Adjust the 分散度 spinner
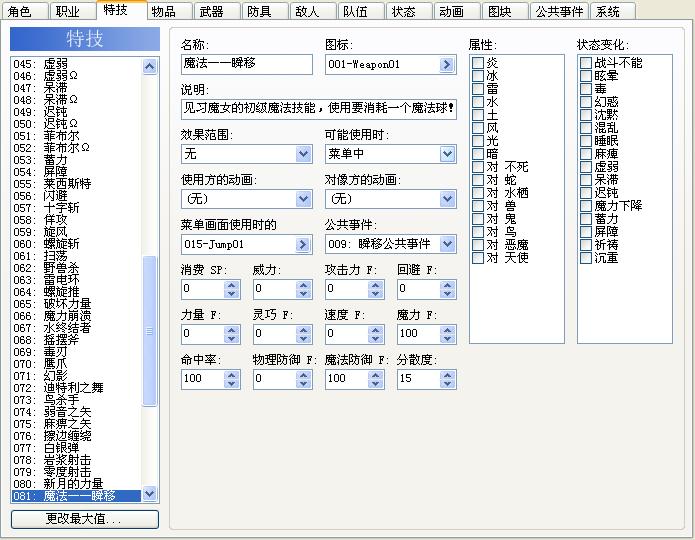This screenshot has width=695, height=540. click(x=447, y=379)
